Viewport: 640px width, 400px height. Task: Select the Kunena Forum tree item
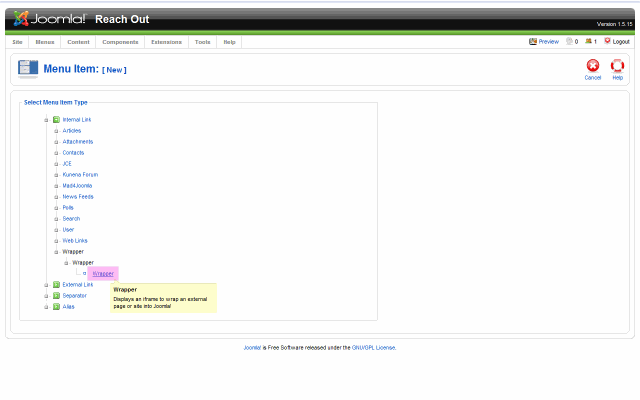(x=80, y=175)
